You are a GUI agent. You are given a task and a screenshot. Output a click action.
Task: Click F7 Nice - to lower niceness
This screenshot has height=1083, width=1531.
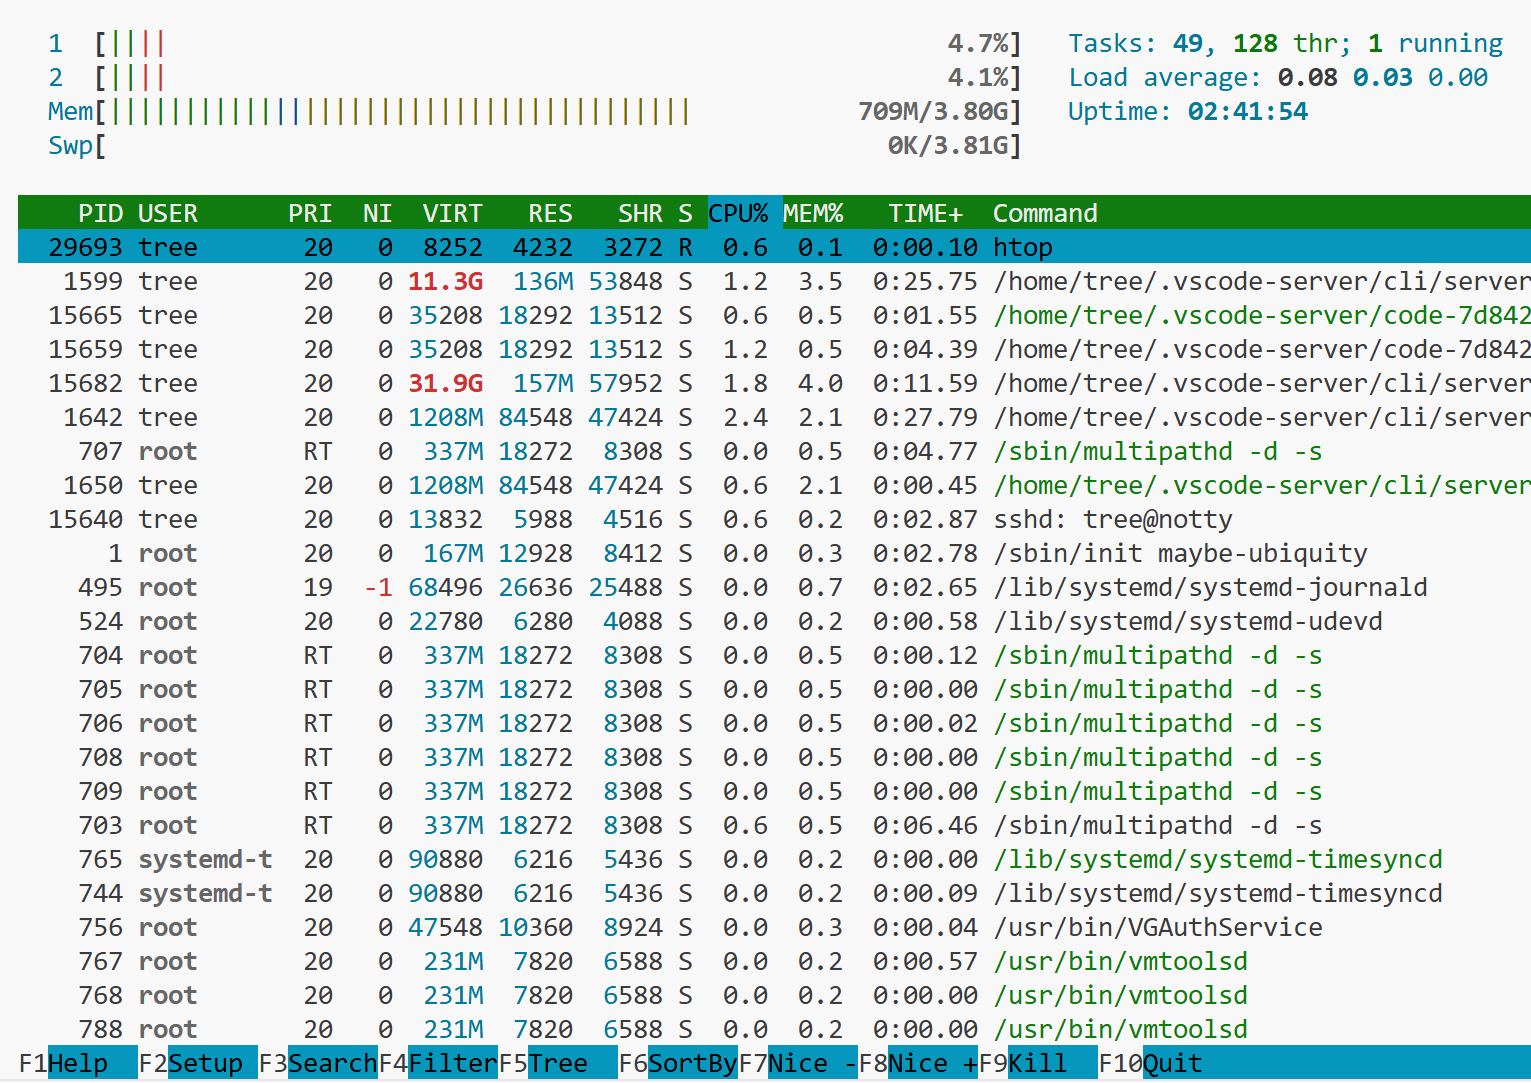(797, 1063)
